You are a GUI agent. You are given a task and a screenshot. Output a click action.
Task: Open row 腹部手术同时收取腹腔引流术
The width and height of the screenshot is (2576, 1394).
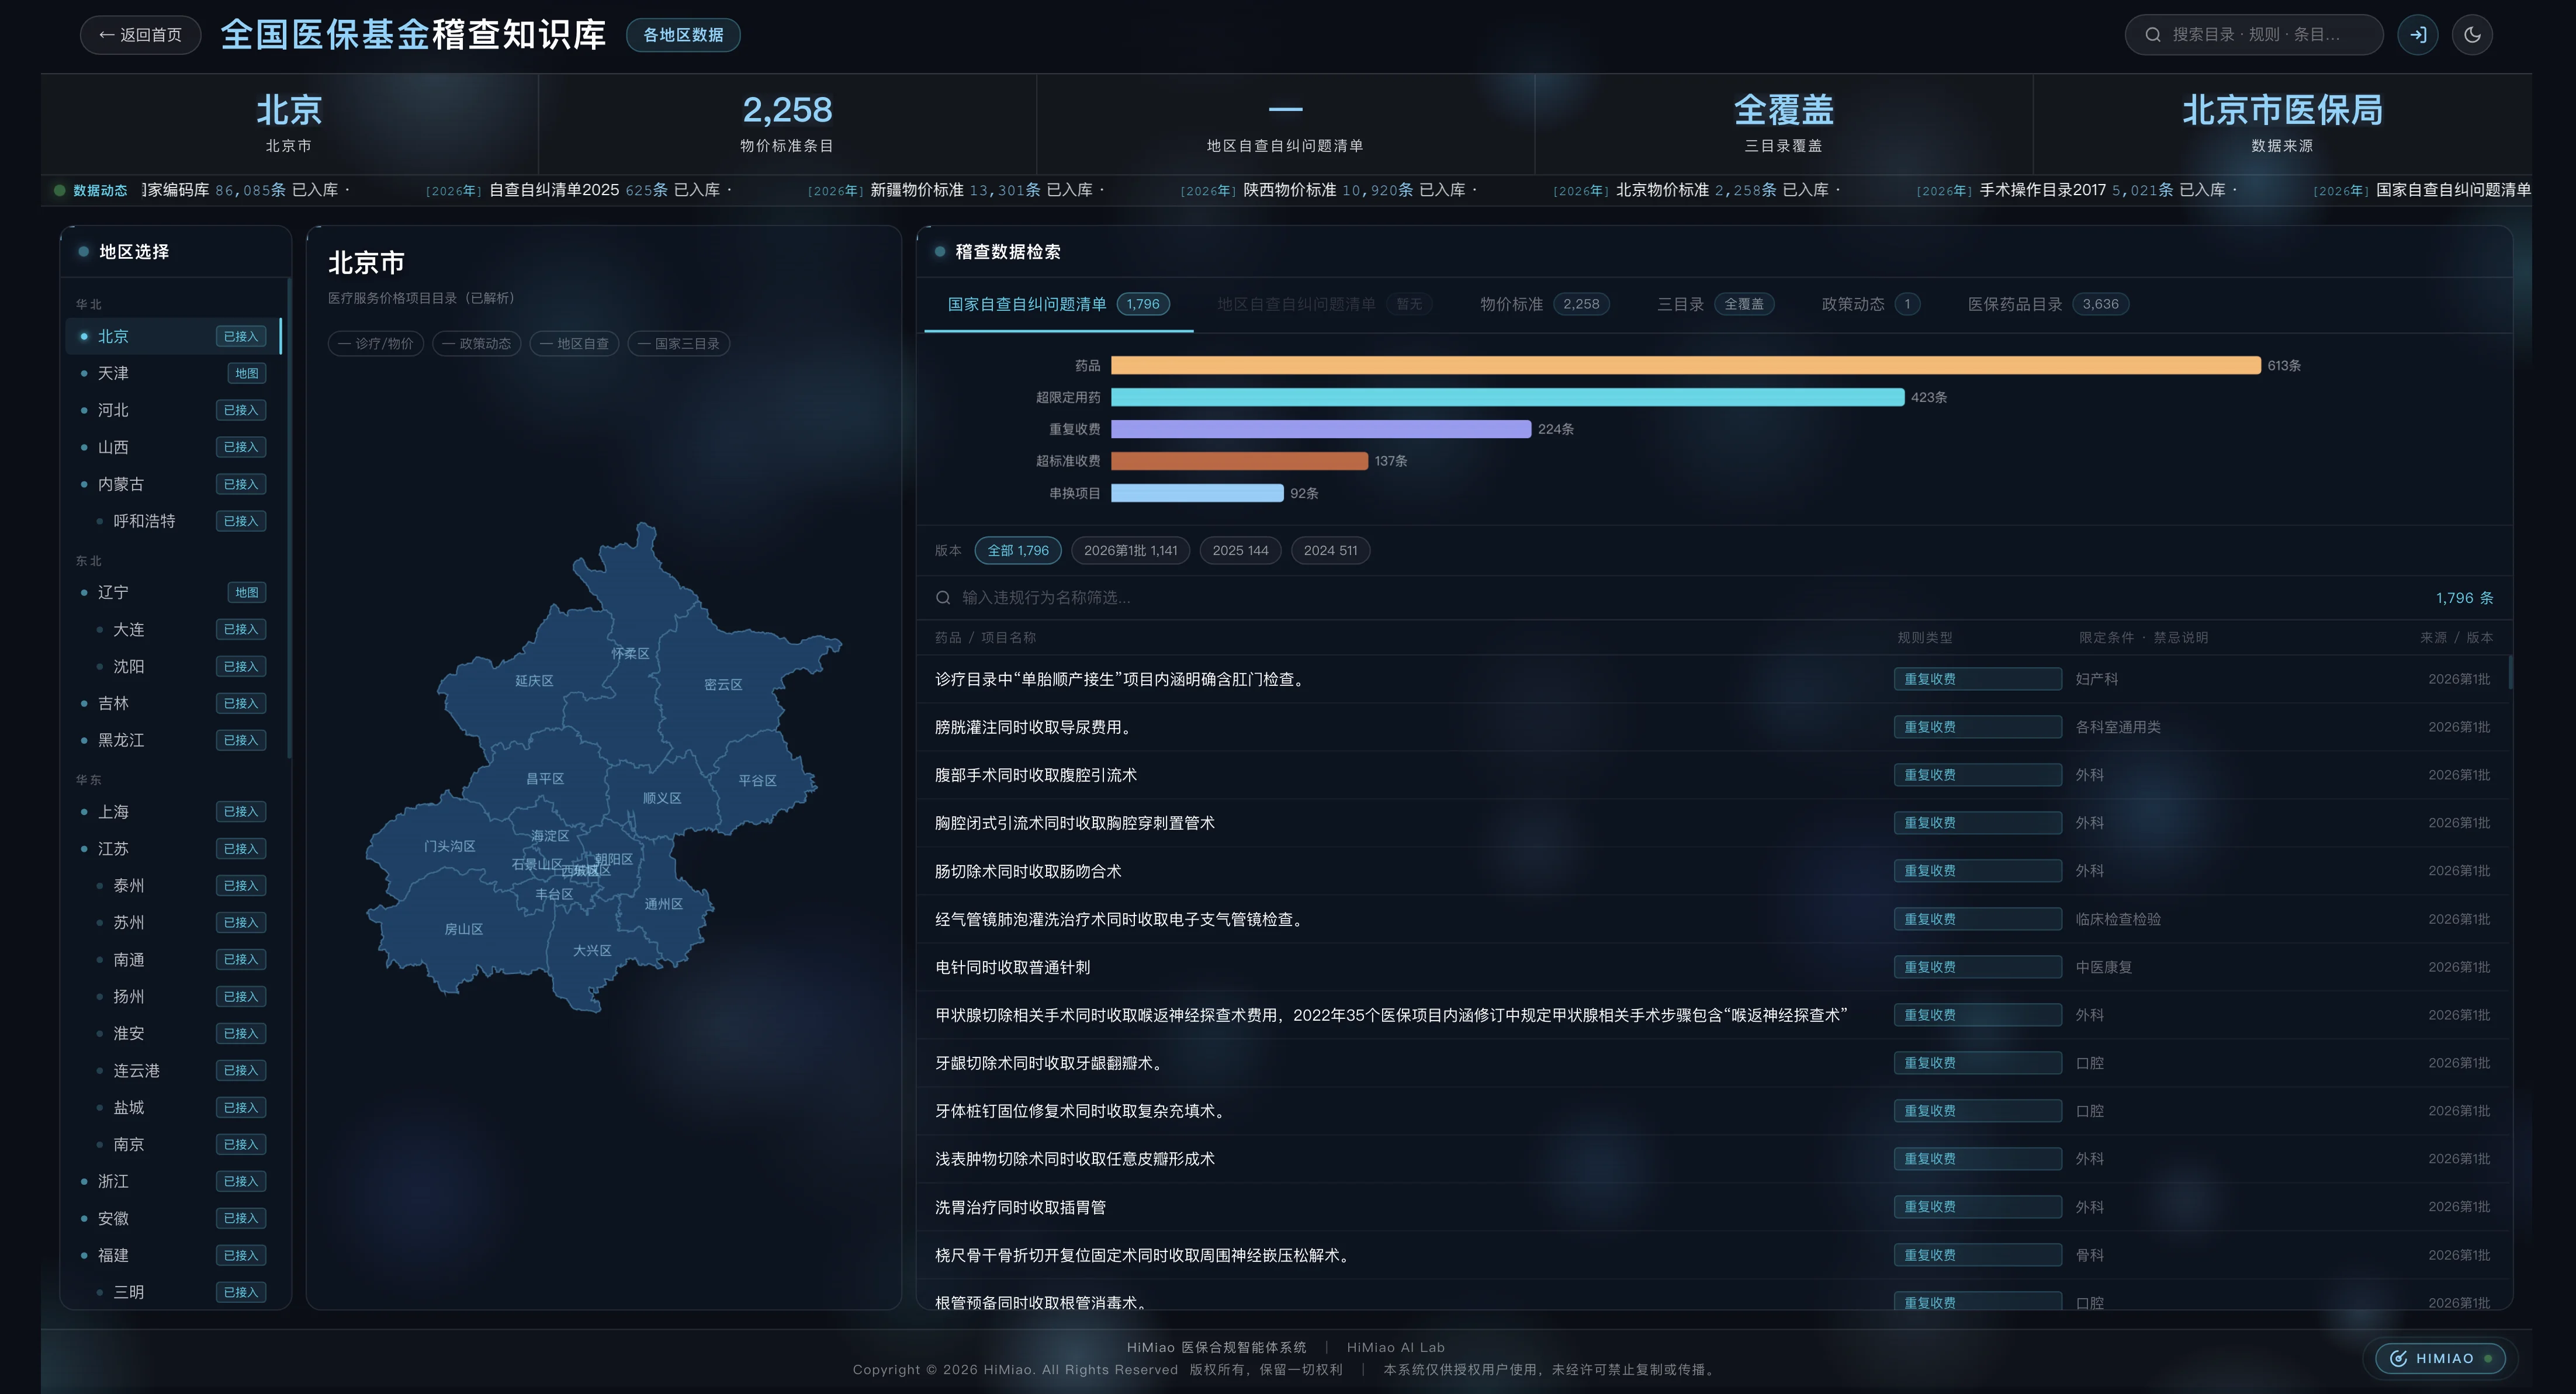(x=1713, y=776)
